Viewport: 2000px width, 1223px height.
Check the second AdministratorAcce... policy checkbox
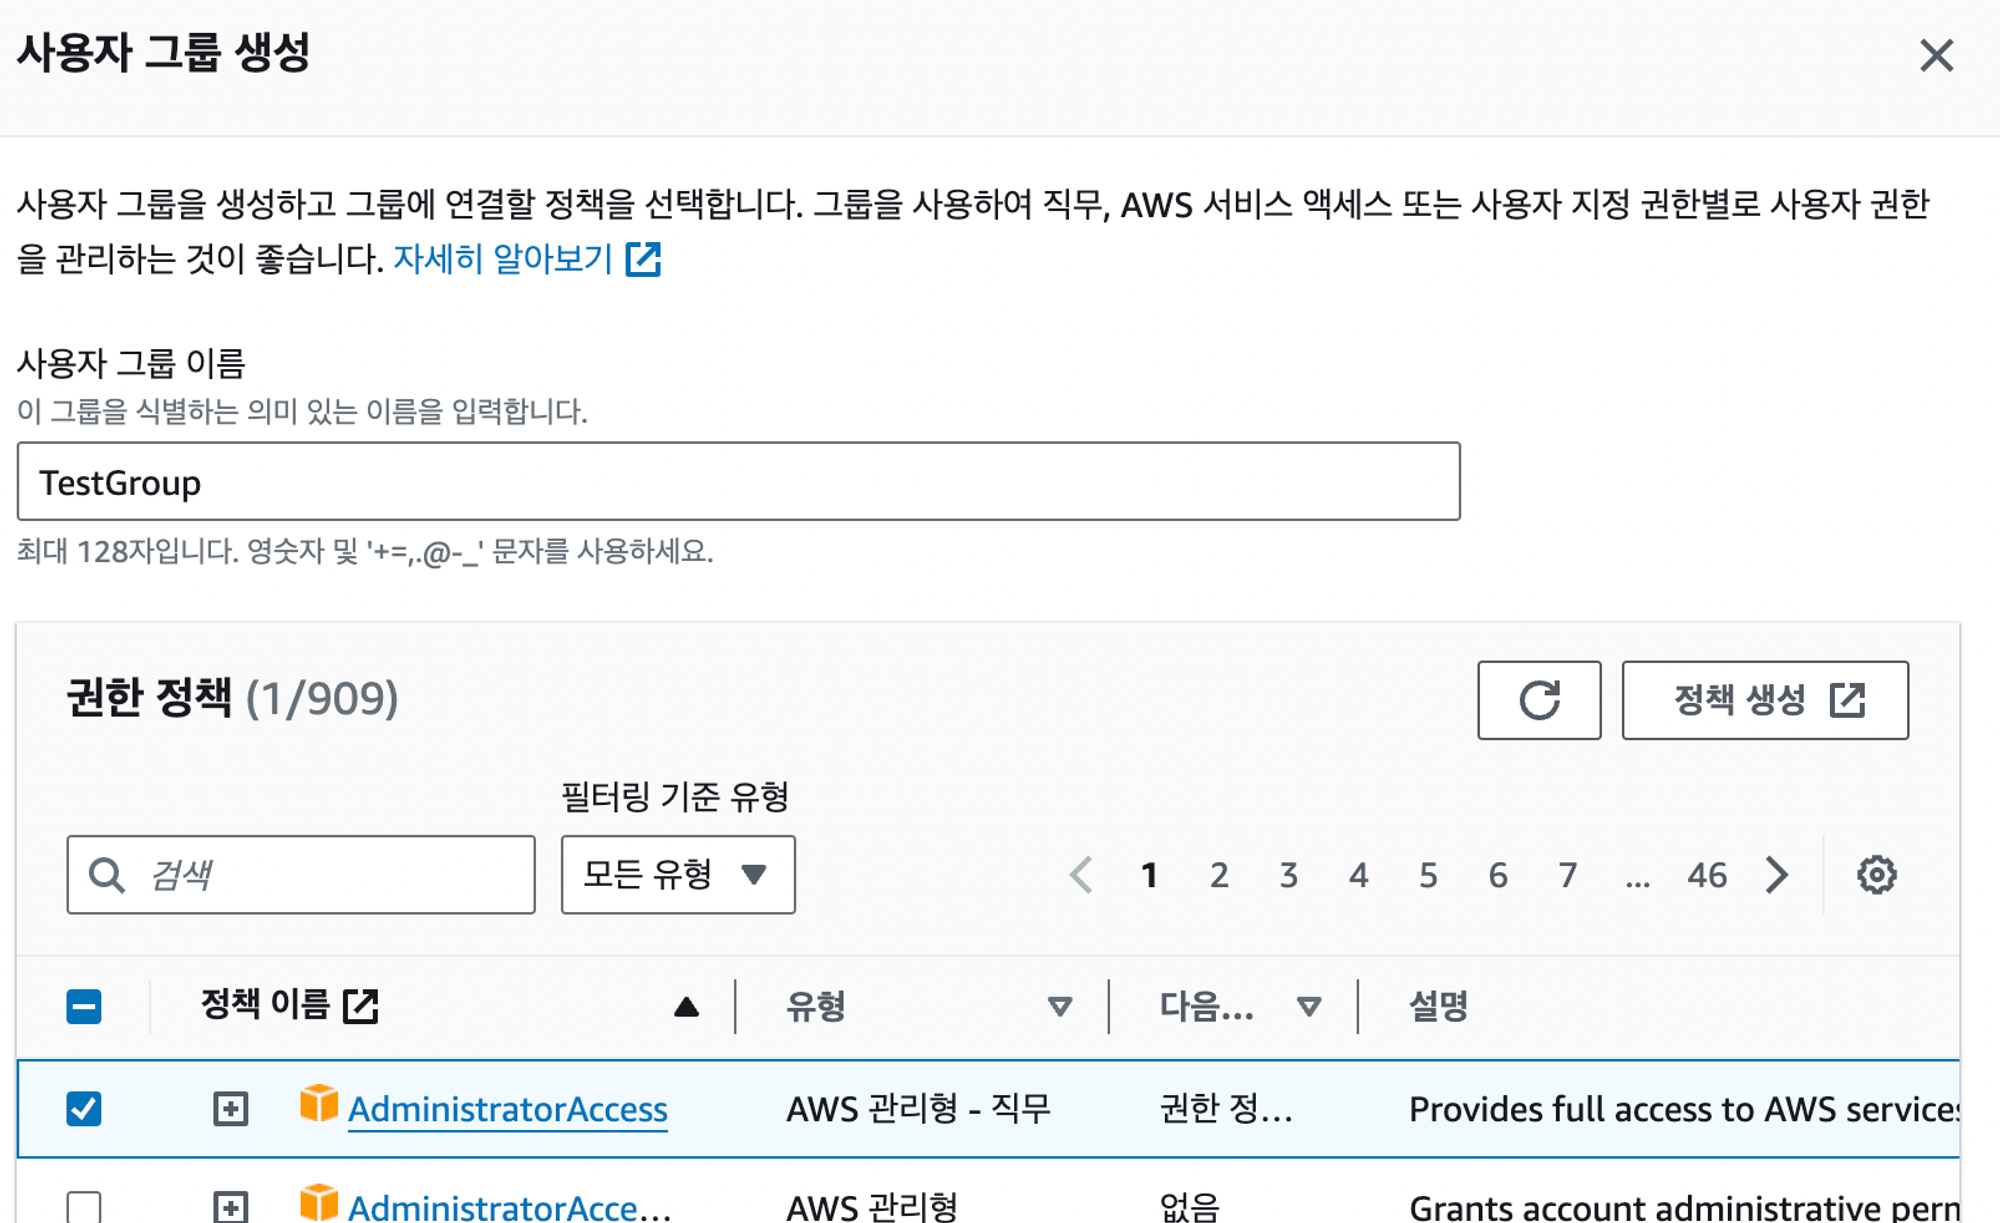(x=84, y=1207)
